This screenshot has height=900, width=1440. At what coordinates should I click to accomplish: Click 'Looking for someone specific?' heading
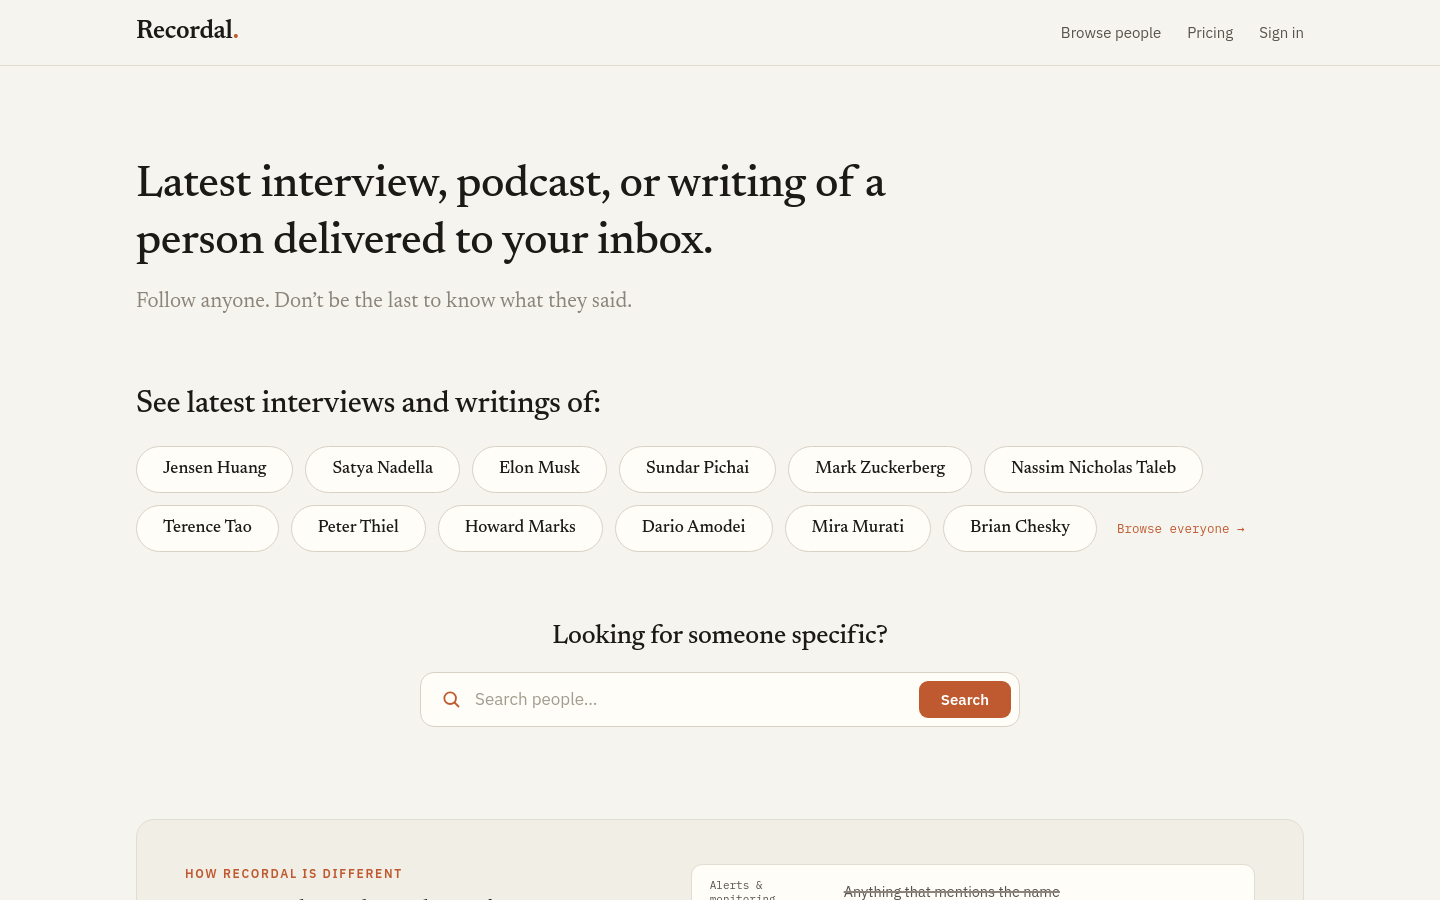pos(720,636)
